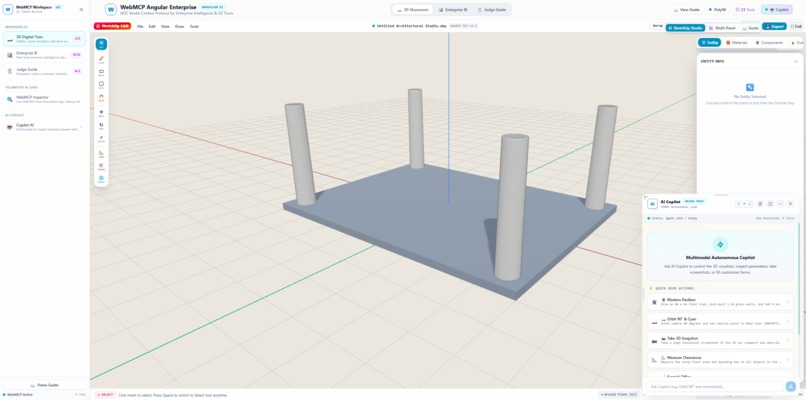Click the front-right cylindrical column in viewport
This screenshot has width=806, height=400.
tap(511, 207)
